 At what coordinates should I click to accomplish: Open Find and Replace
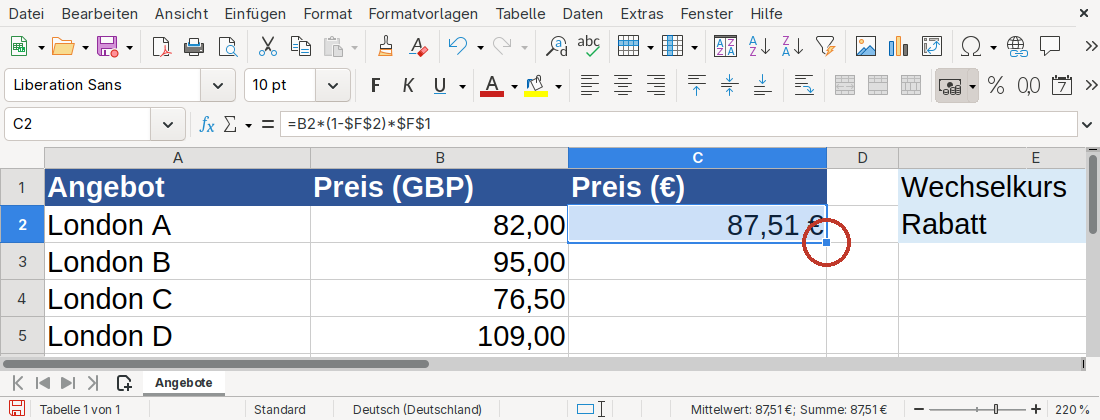point(556,47)
